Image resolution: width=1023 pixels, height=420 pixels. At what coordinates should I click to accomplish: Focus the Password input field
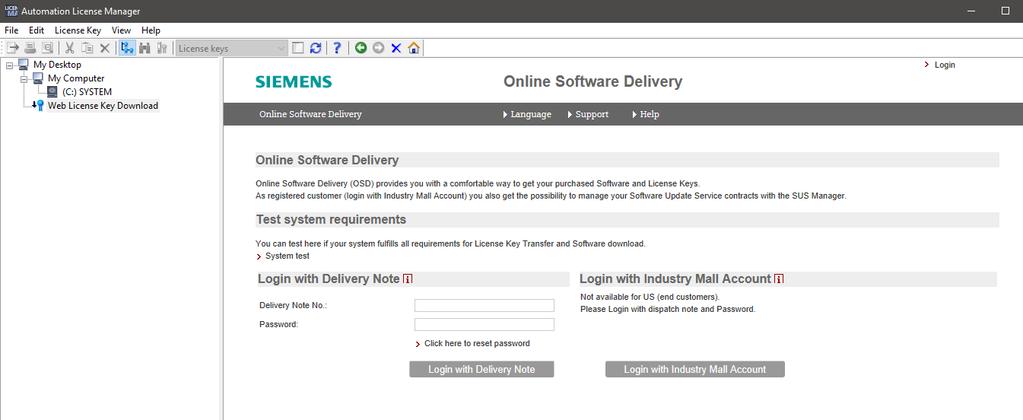point(484,324)
